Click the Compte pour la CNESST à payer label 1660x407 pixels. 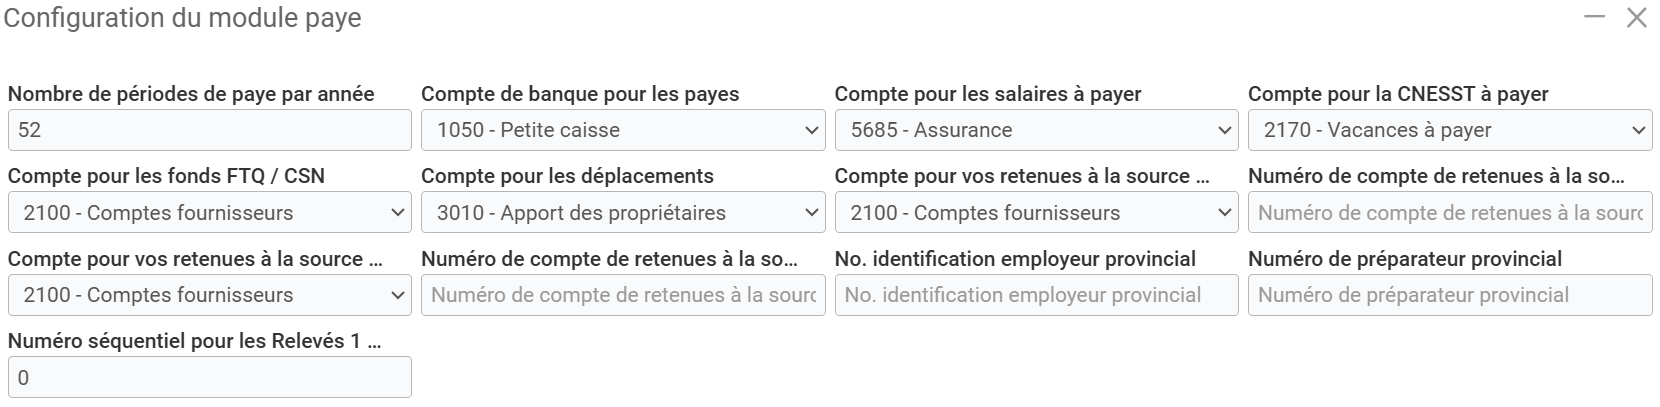(x=1398, y=94)
